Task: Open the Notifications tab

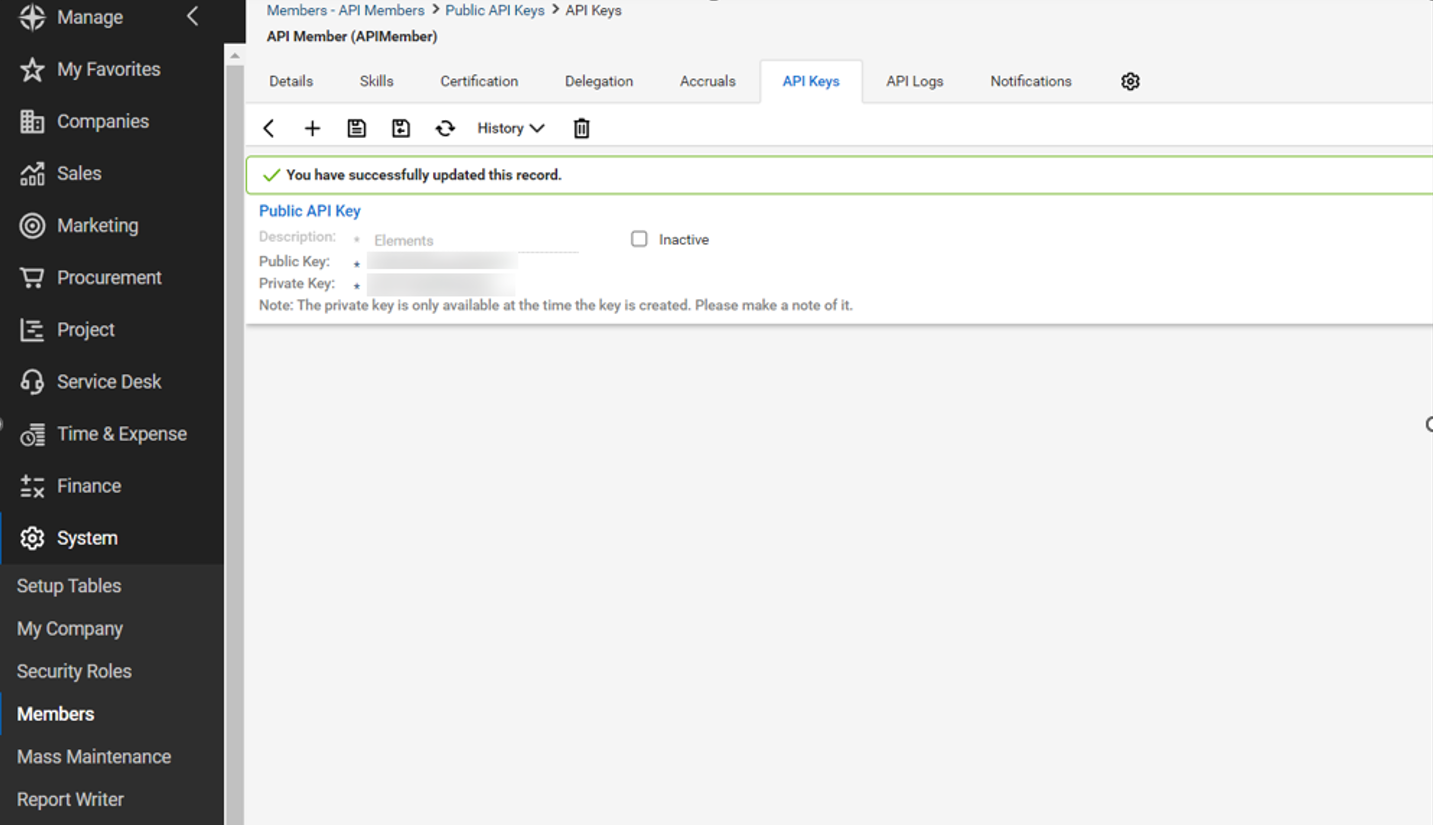Action: click(x=1030, y=82)
